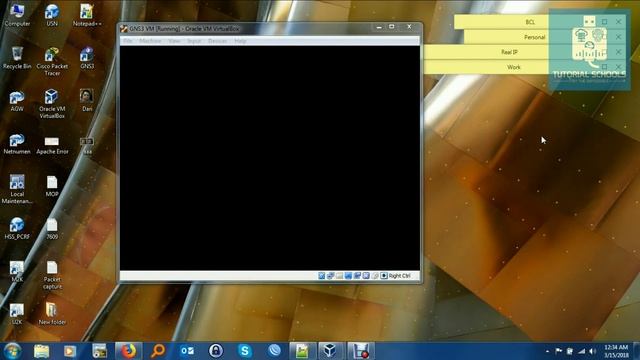
Task: Select the Oracle VM VirtualBox desktop icon
Action: click(52, 104)
